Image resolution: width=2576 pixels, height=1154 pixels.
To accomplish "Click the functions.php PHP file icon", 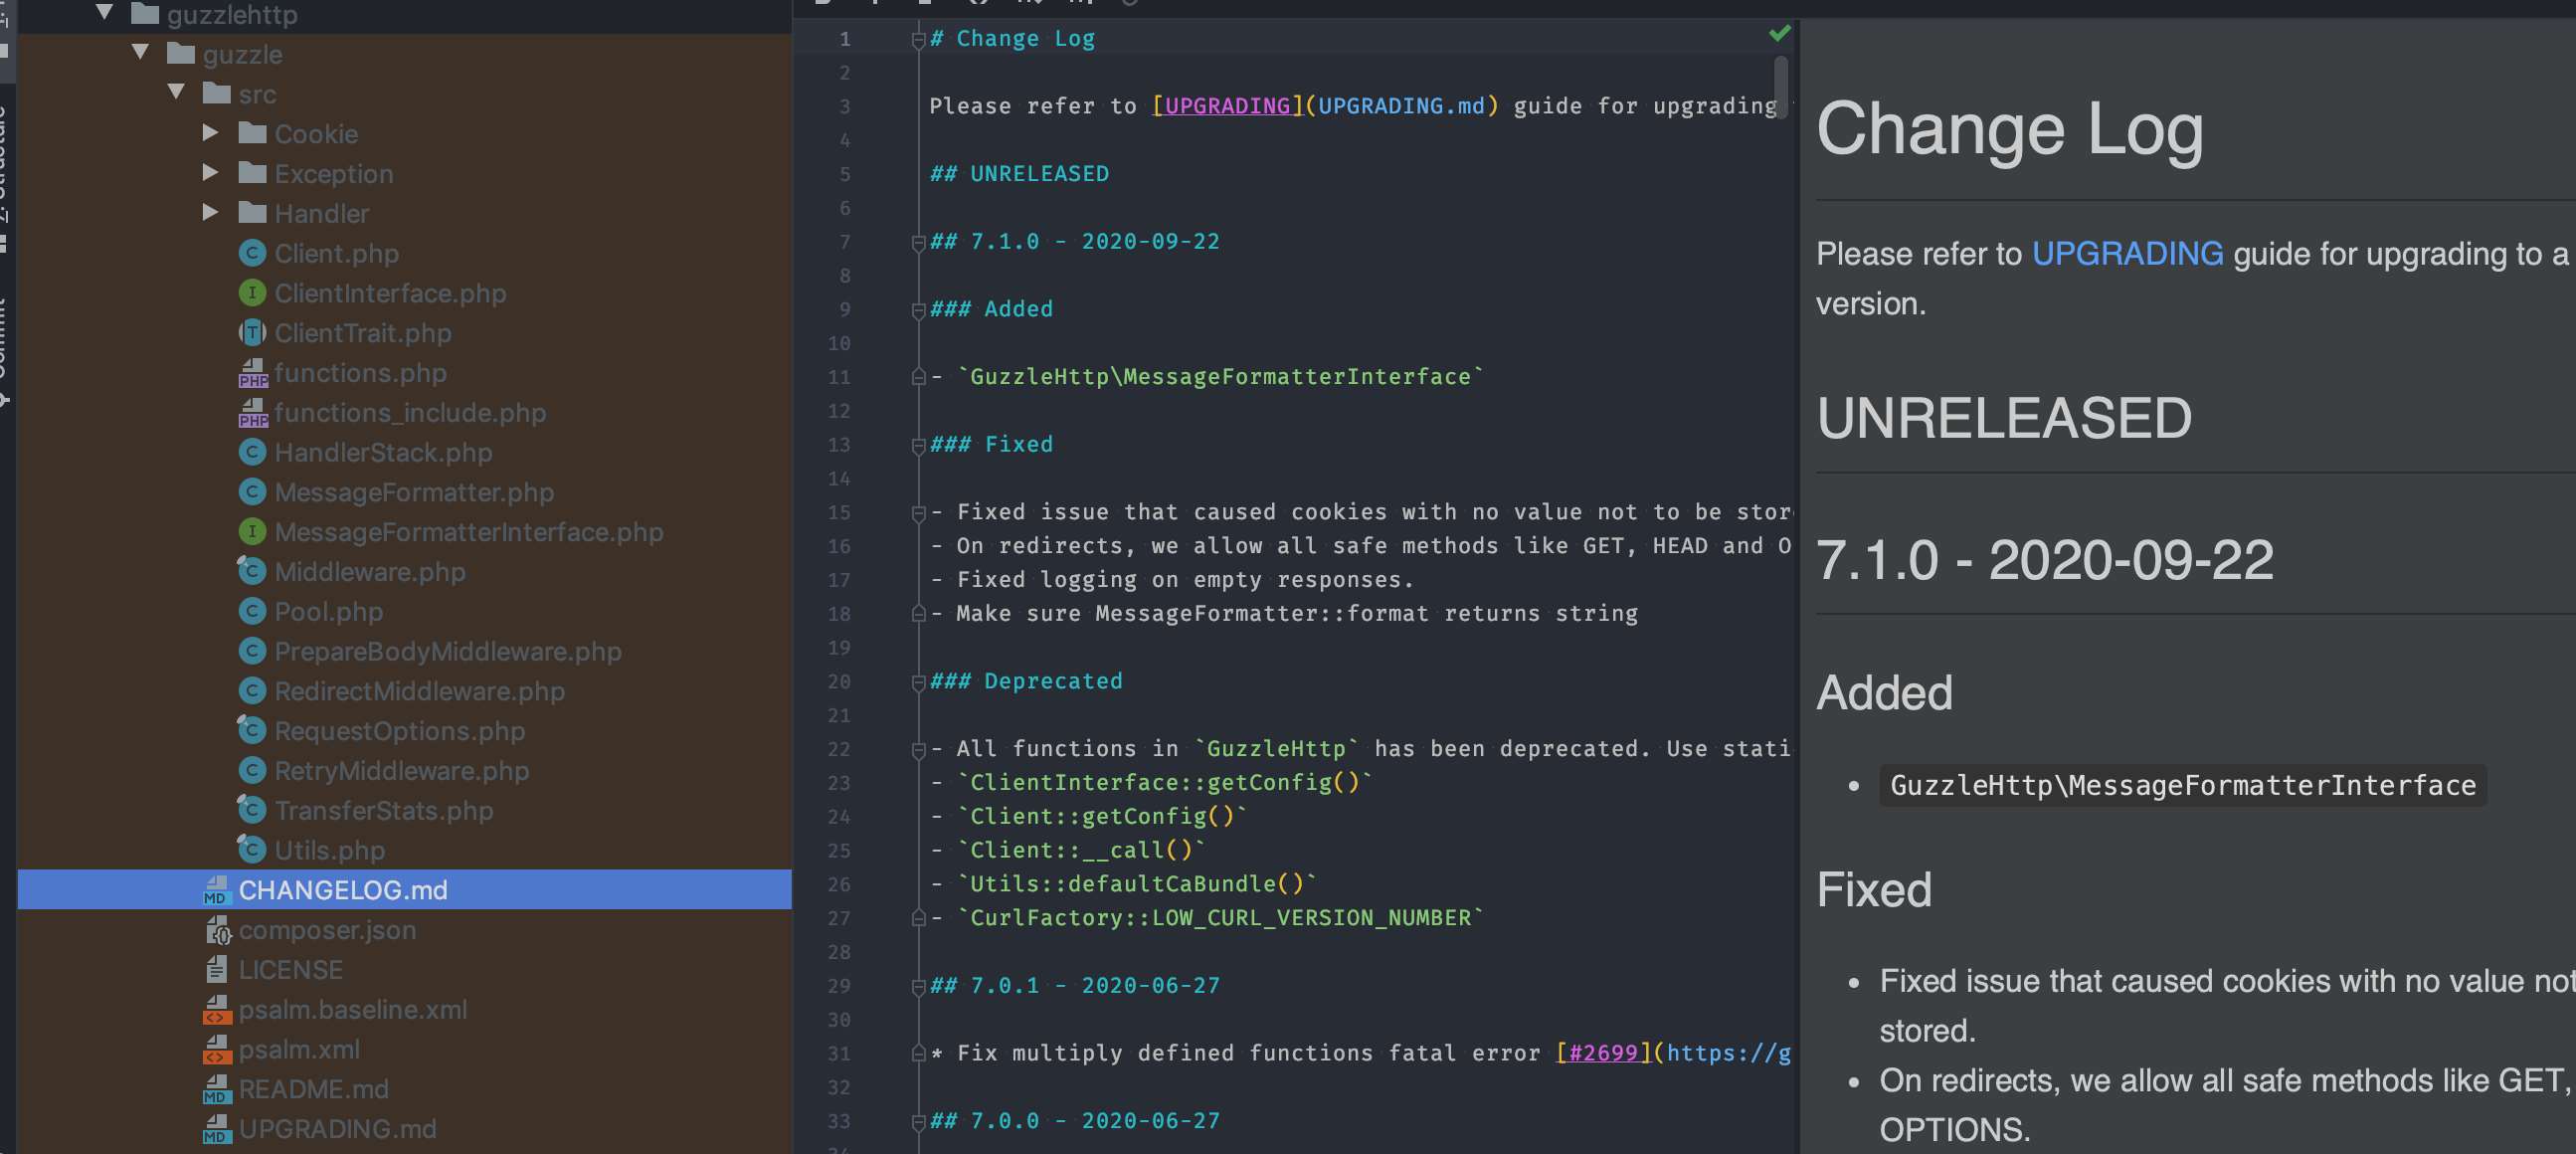I will (x=252, y=373).
